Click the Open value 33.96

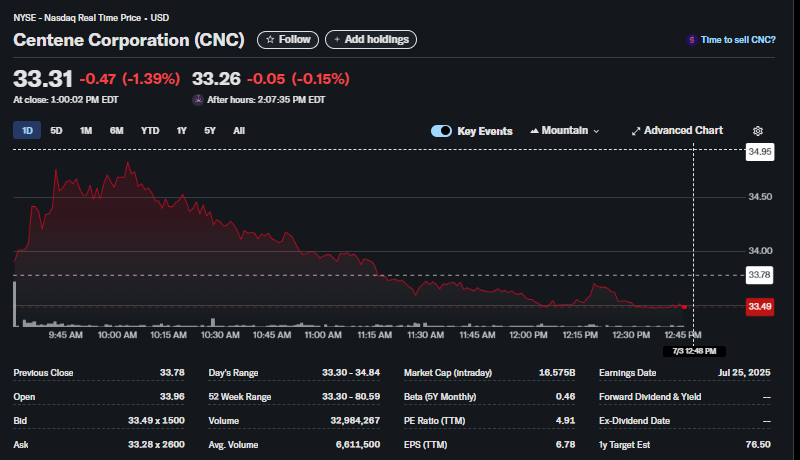172,397
